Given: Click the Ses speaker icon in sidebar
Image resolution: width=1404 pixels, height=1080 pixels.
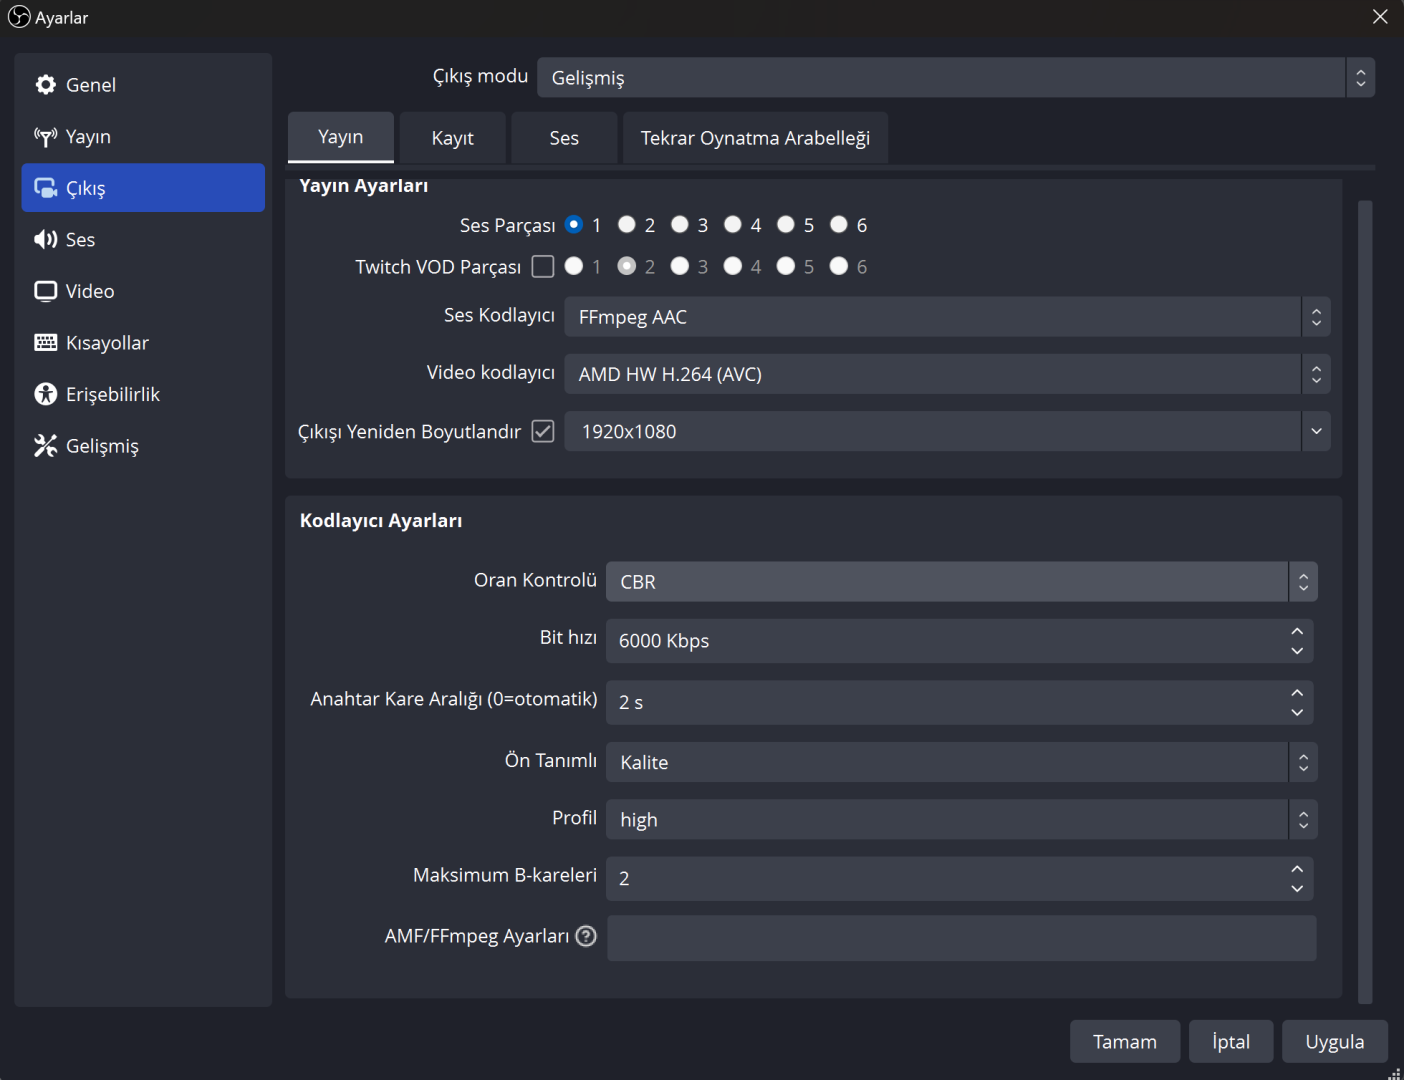Looking at the screenshot, I should click(x=45, y=240).
